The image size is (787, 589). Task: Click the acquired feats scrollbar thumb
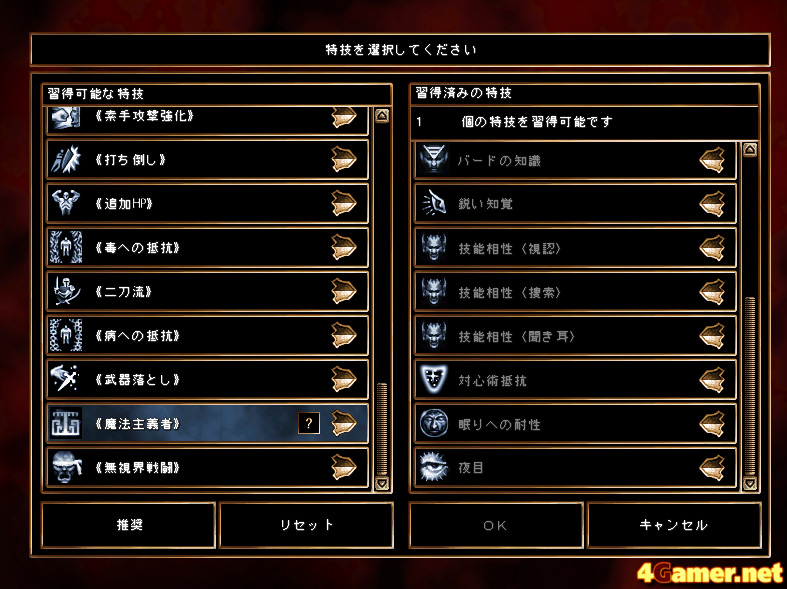click(x=750, y=386)
